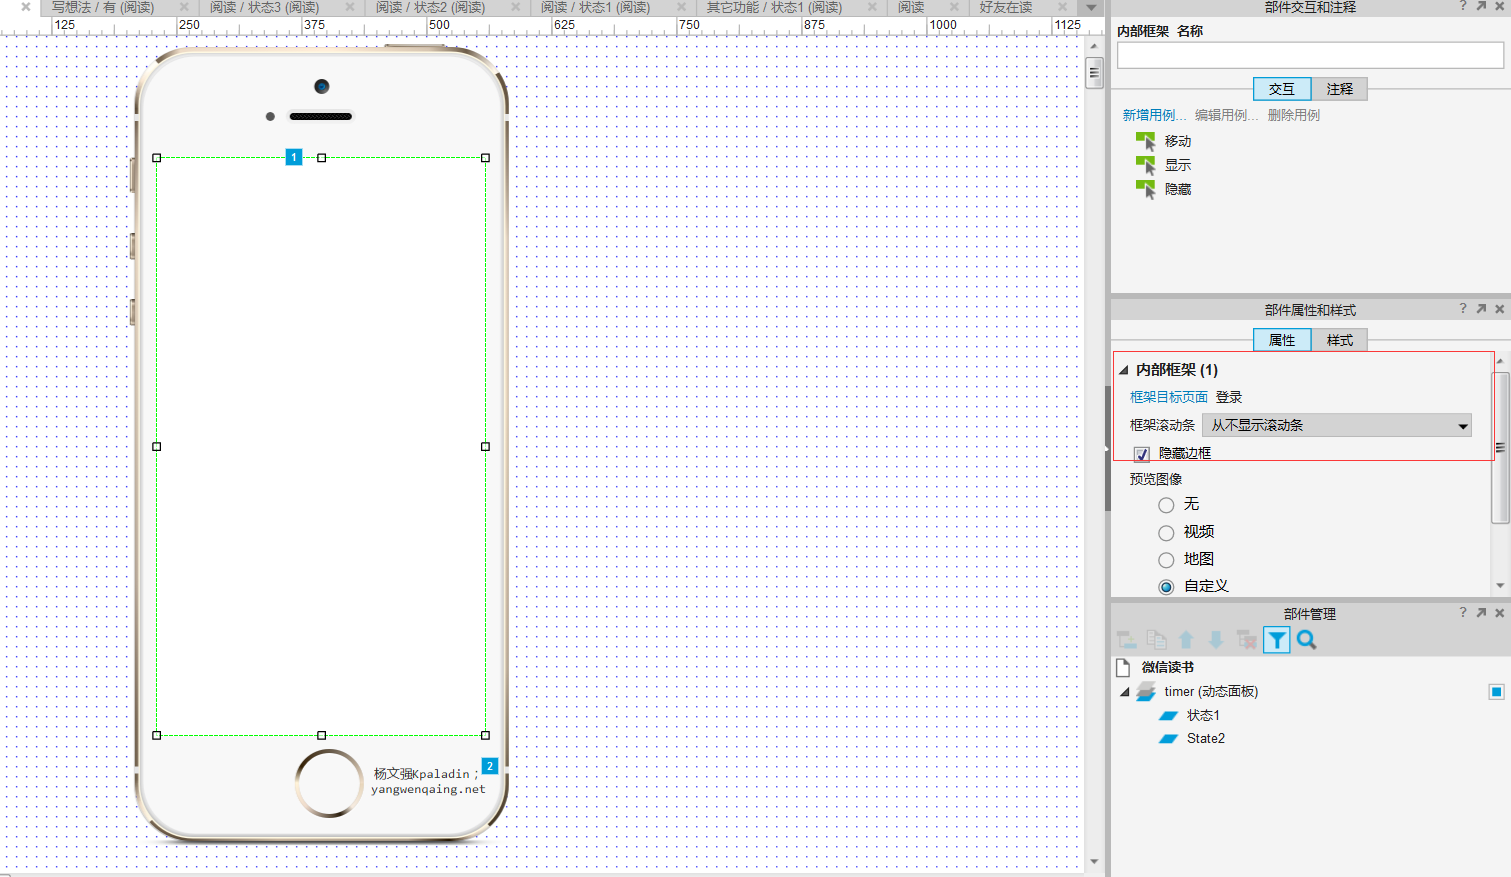Image resolution: width=1511 pixels, height=877 pixels.
Task: Open the 框架滚动条 dropdown
Action: [x=1337, y=425]
